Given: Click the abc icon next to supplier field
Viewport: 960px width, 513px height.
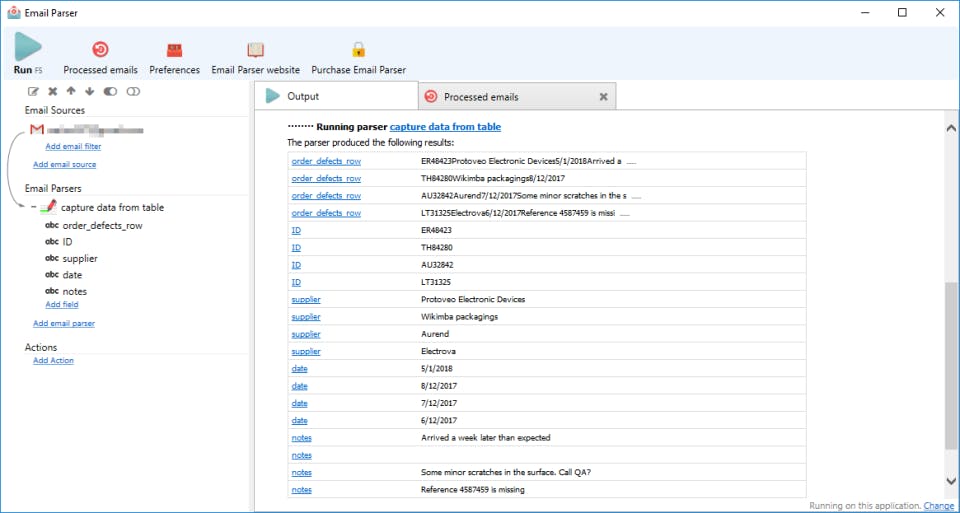Looking at the screenshot, I should (x=52, y=258).
